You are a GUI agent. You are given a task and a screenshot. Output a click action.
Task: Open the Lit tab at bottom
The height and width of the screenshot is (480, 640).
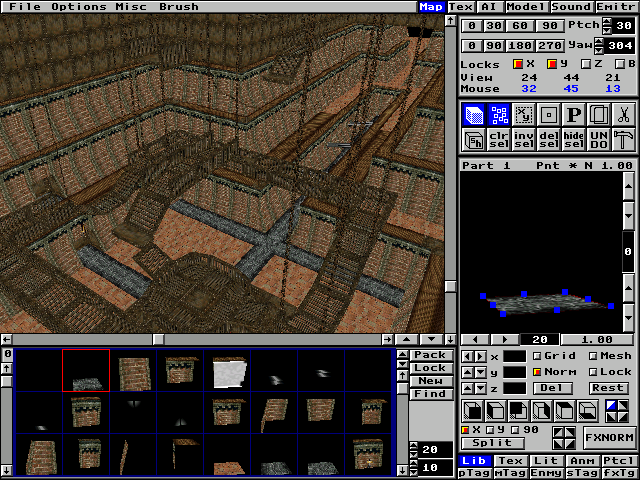(546, 461)
